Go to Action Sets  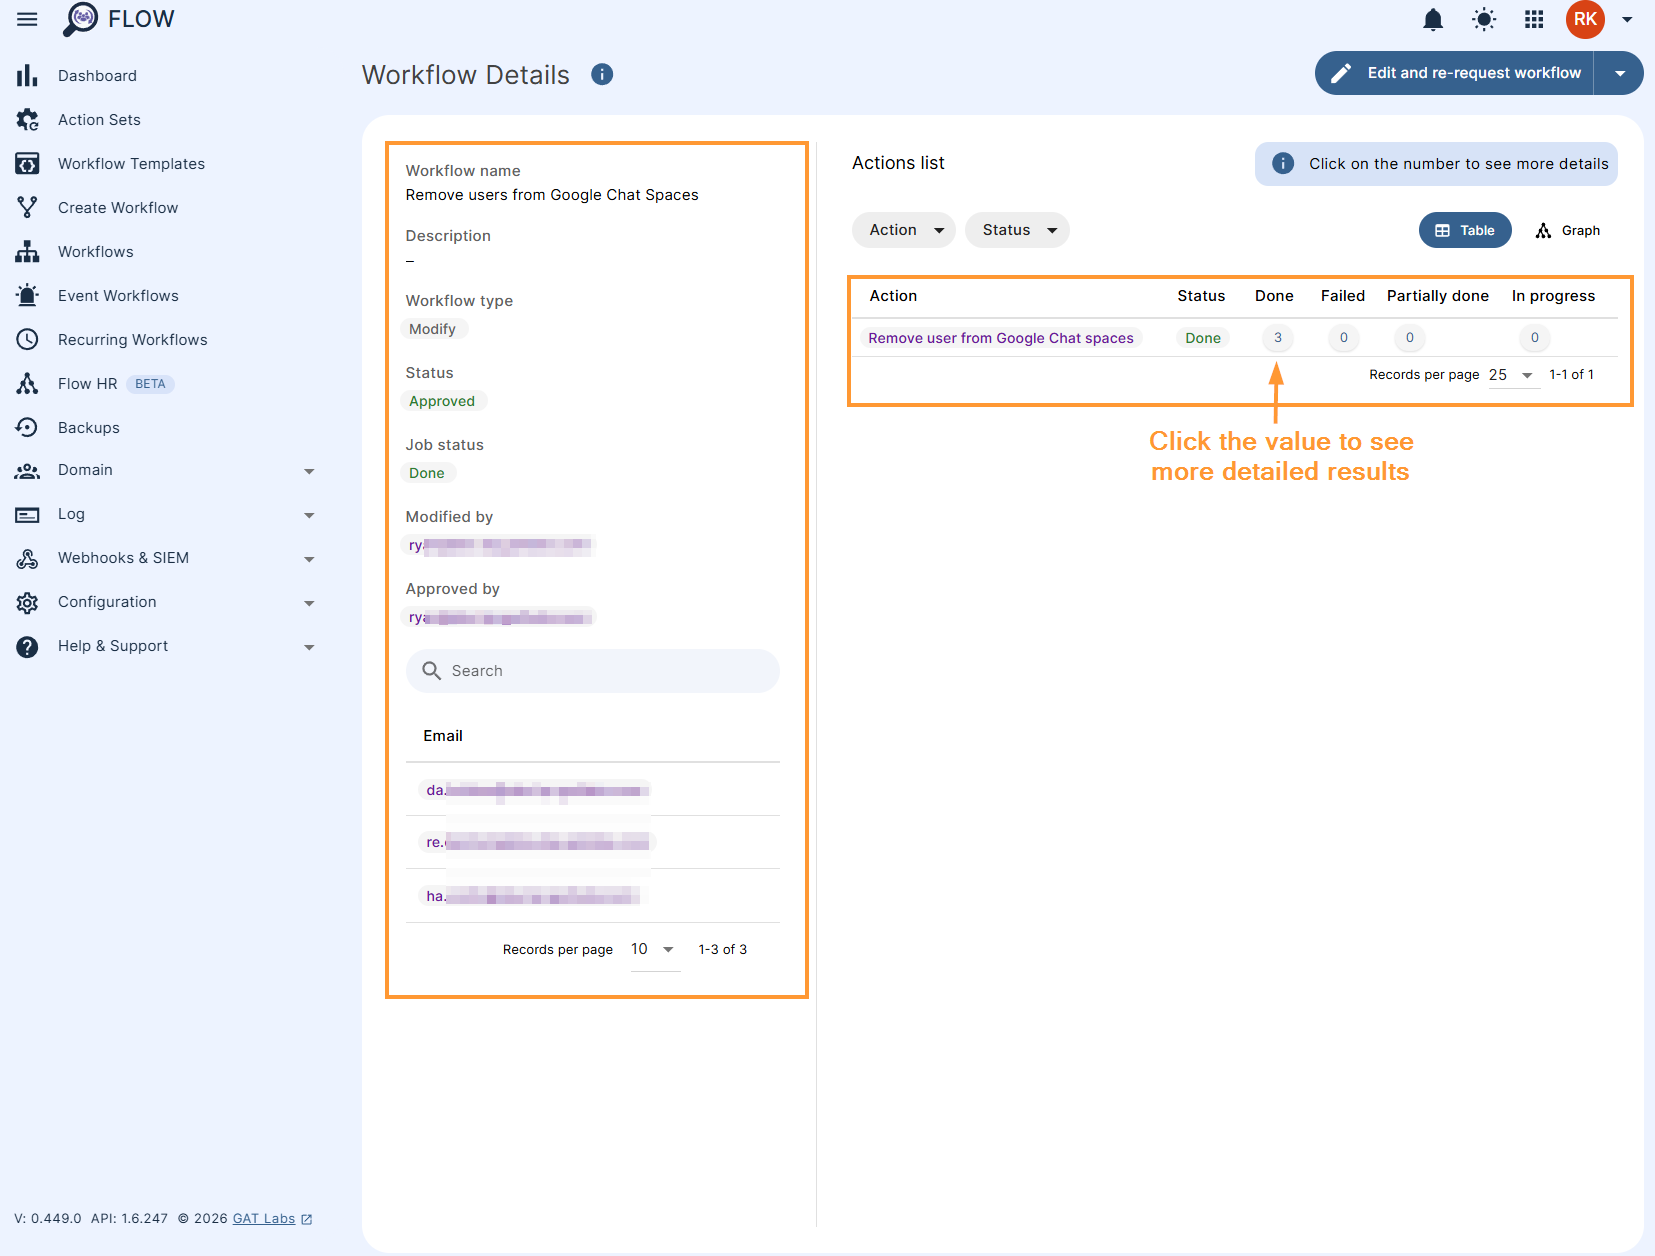[99, 120]
